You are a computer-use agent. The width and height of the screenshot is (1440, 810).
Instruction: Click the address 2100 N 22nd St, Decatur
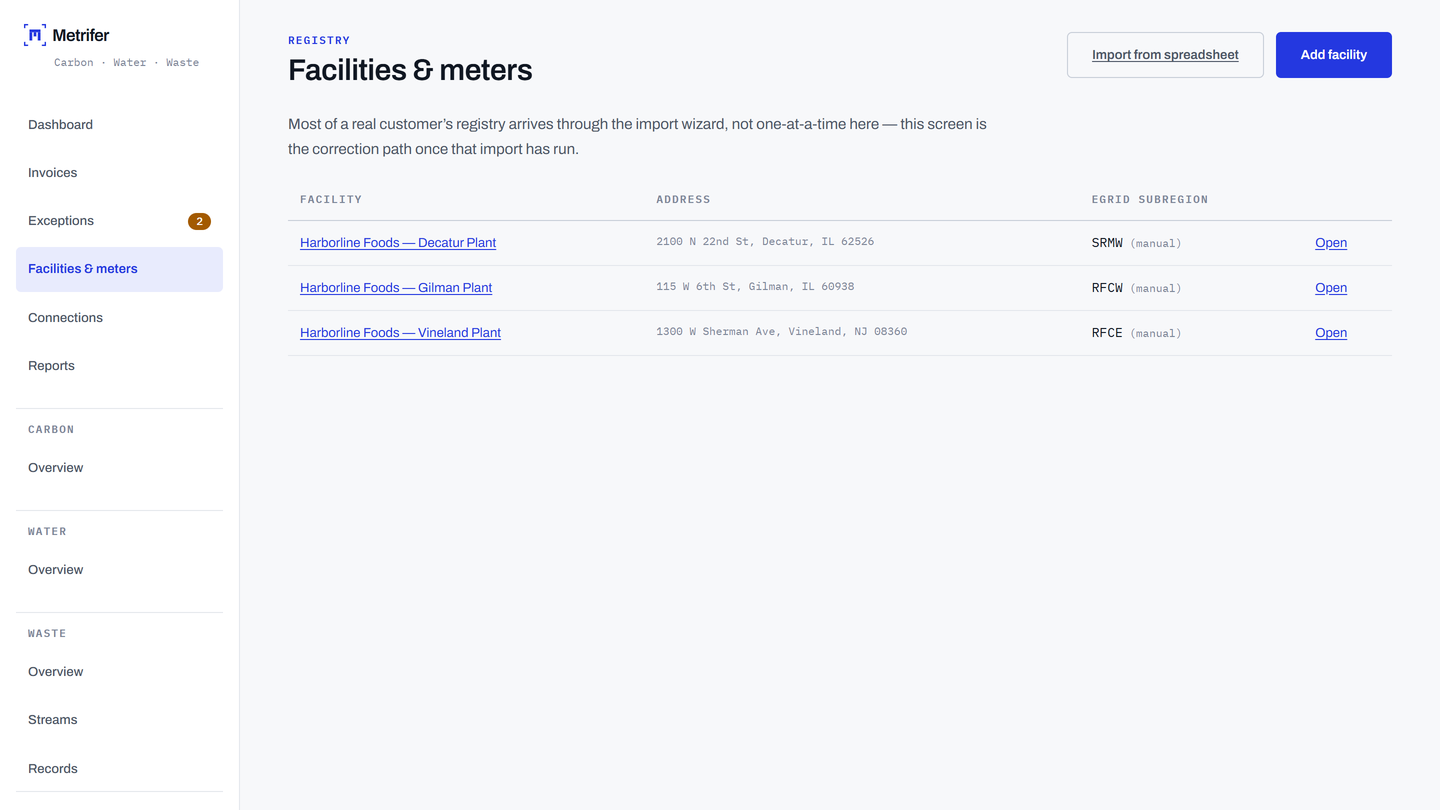pyautogui.click(x=765, y=242)
